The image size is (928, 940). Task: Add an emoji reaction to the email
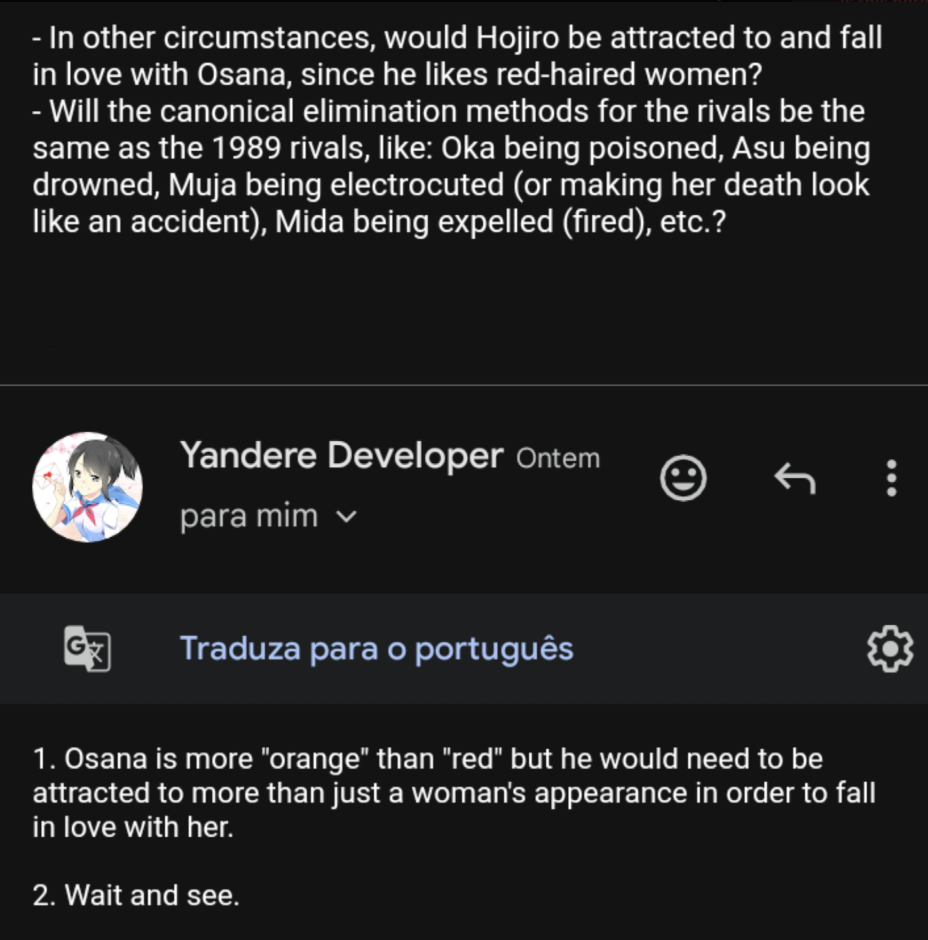683,478
